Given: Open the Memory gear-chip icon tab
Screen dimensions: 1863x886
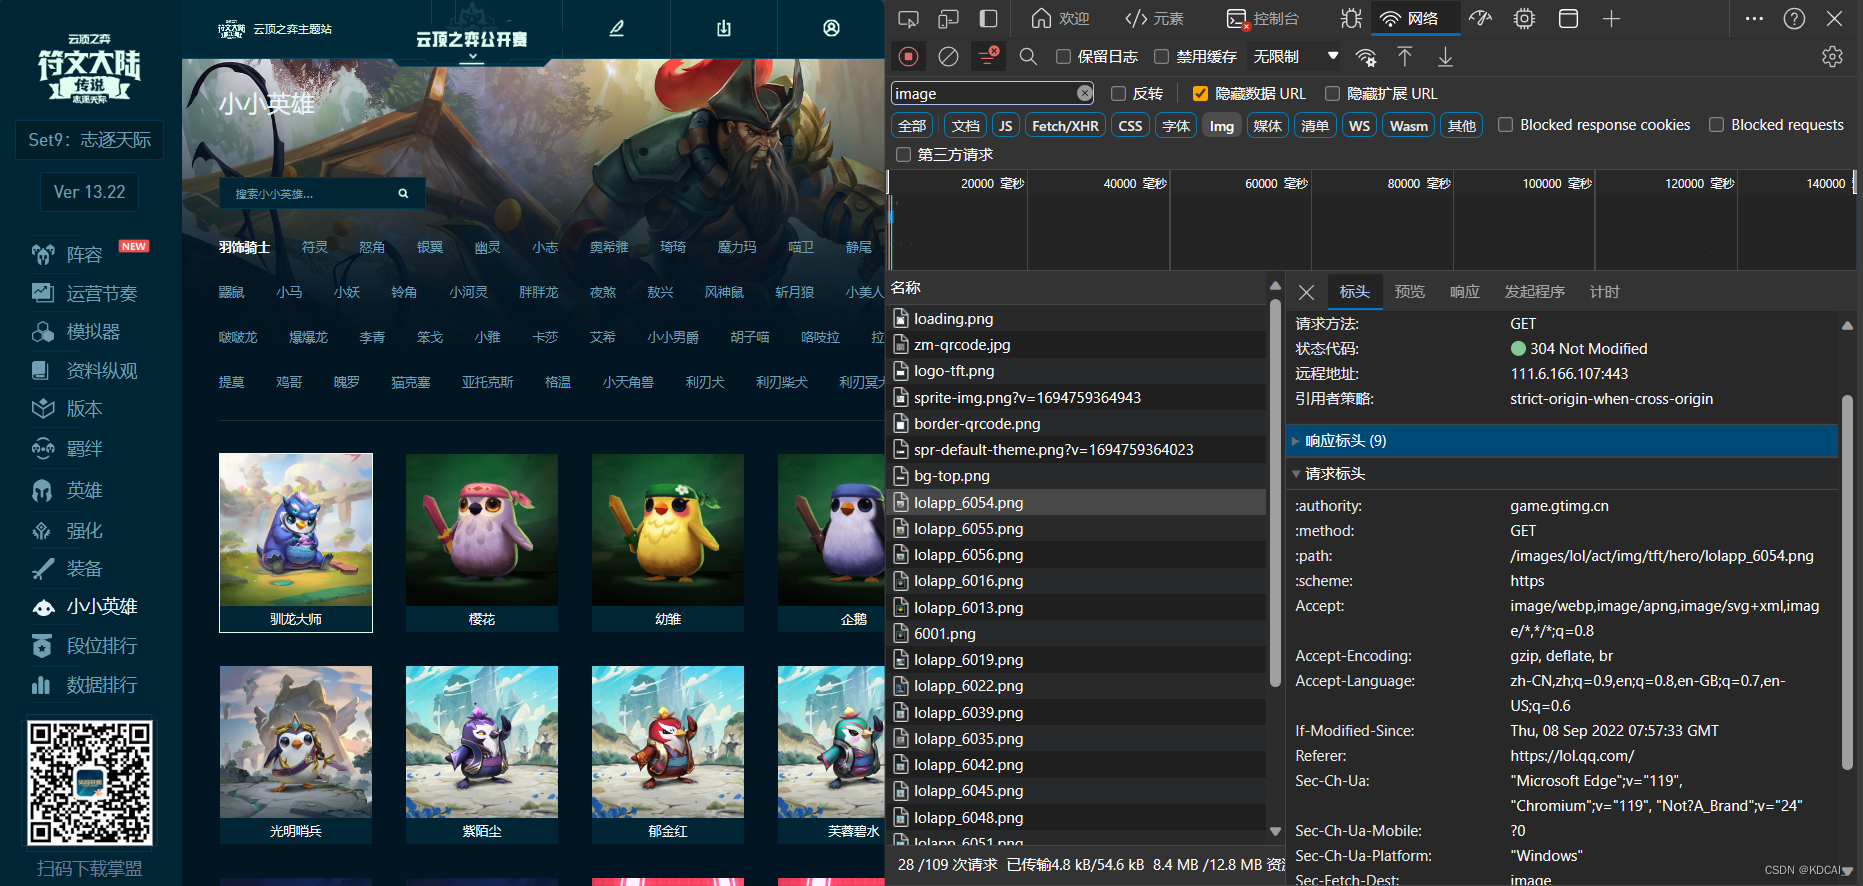Looking at the screenshot, I should pos(1524,19).
